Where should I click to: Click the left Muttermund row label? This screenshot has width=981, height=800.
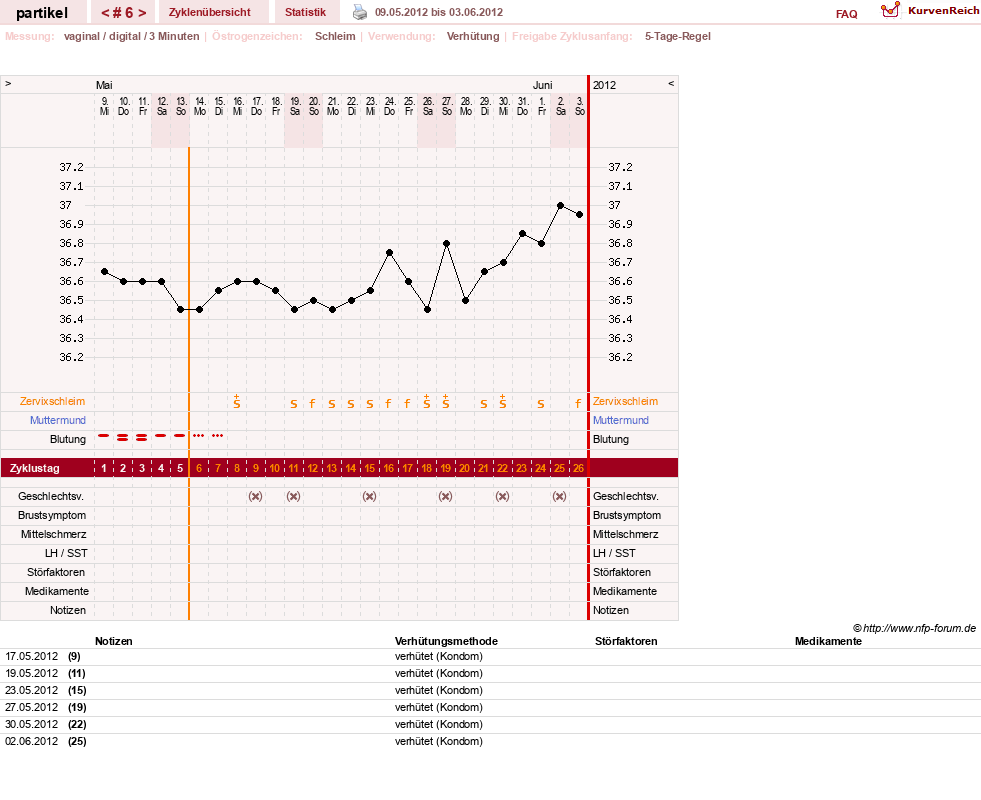(58, 420)
